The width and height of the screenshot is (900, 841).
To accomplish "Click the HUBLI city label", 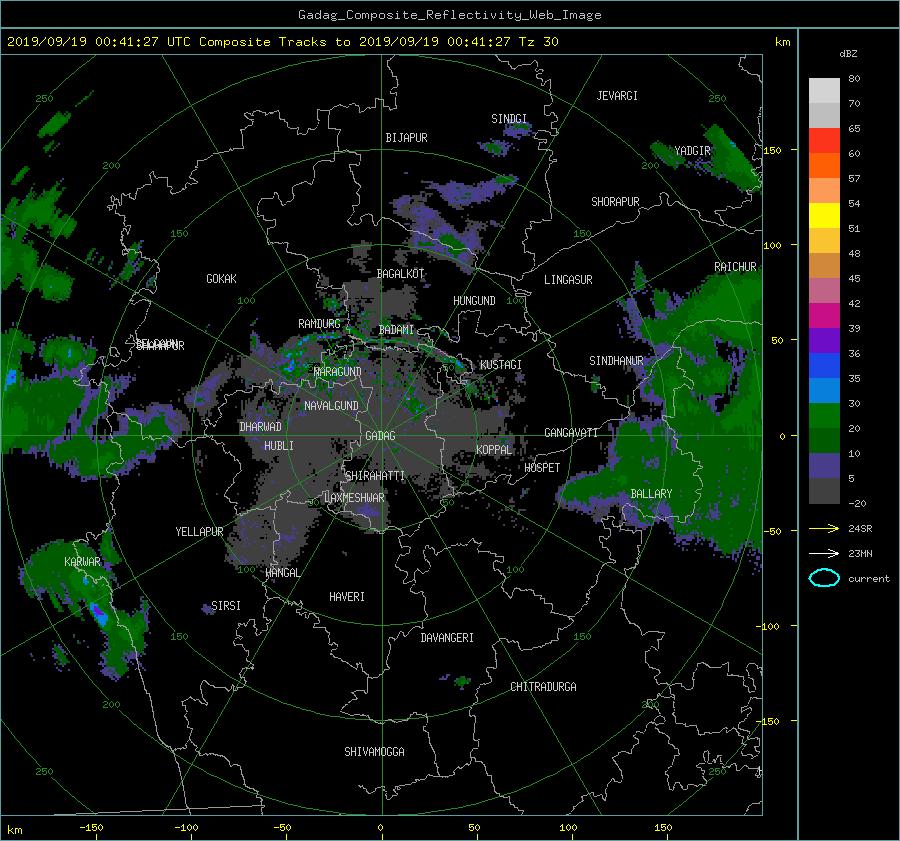I will point(279,445).
